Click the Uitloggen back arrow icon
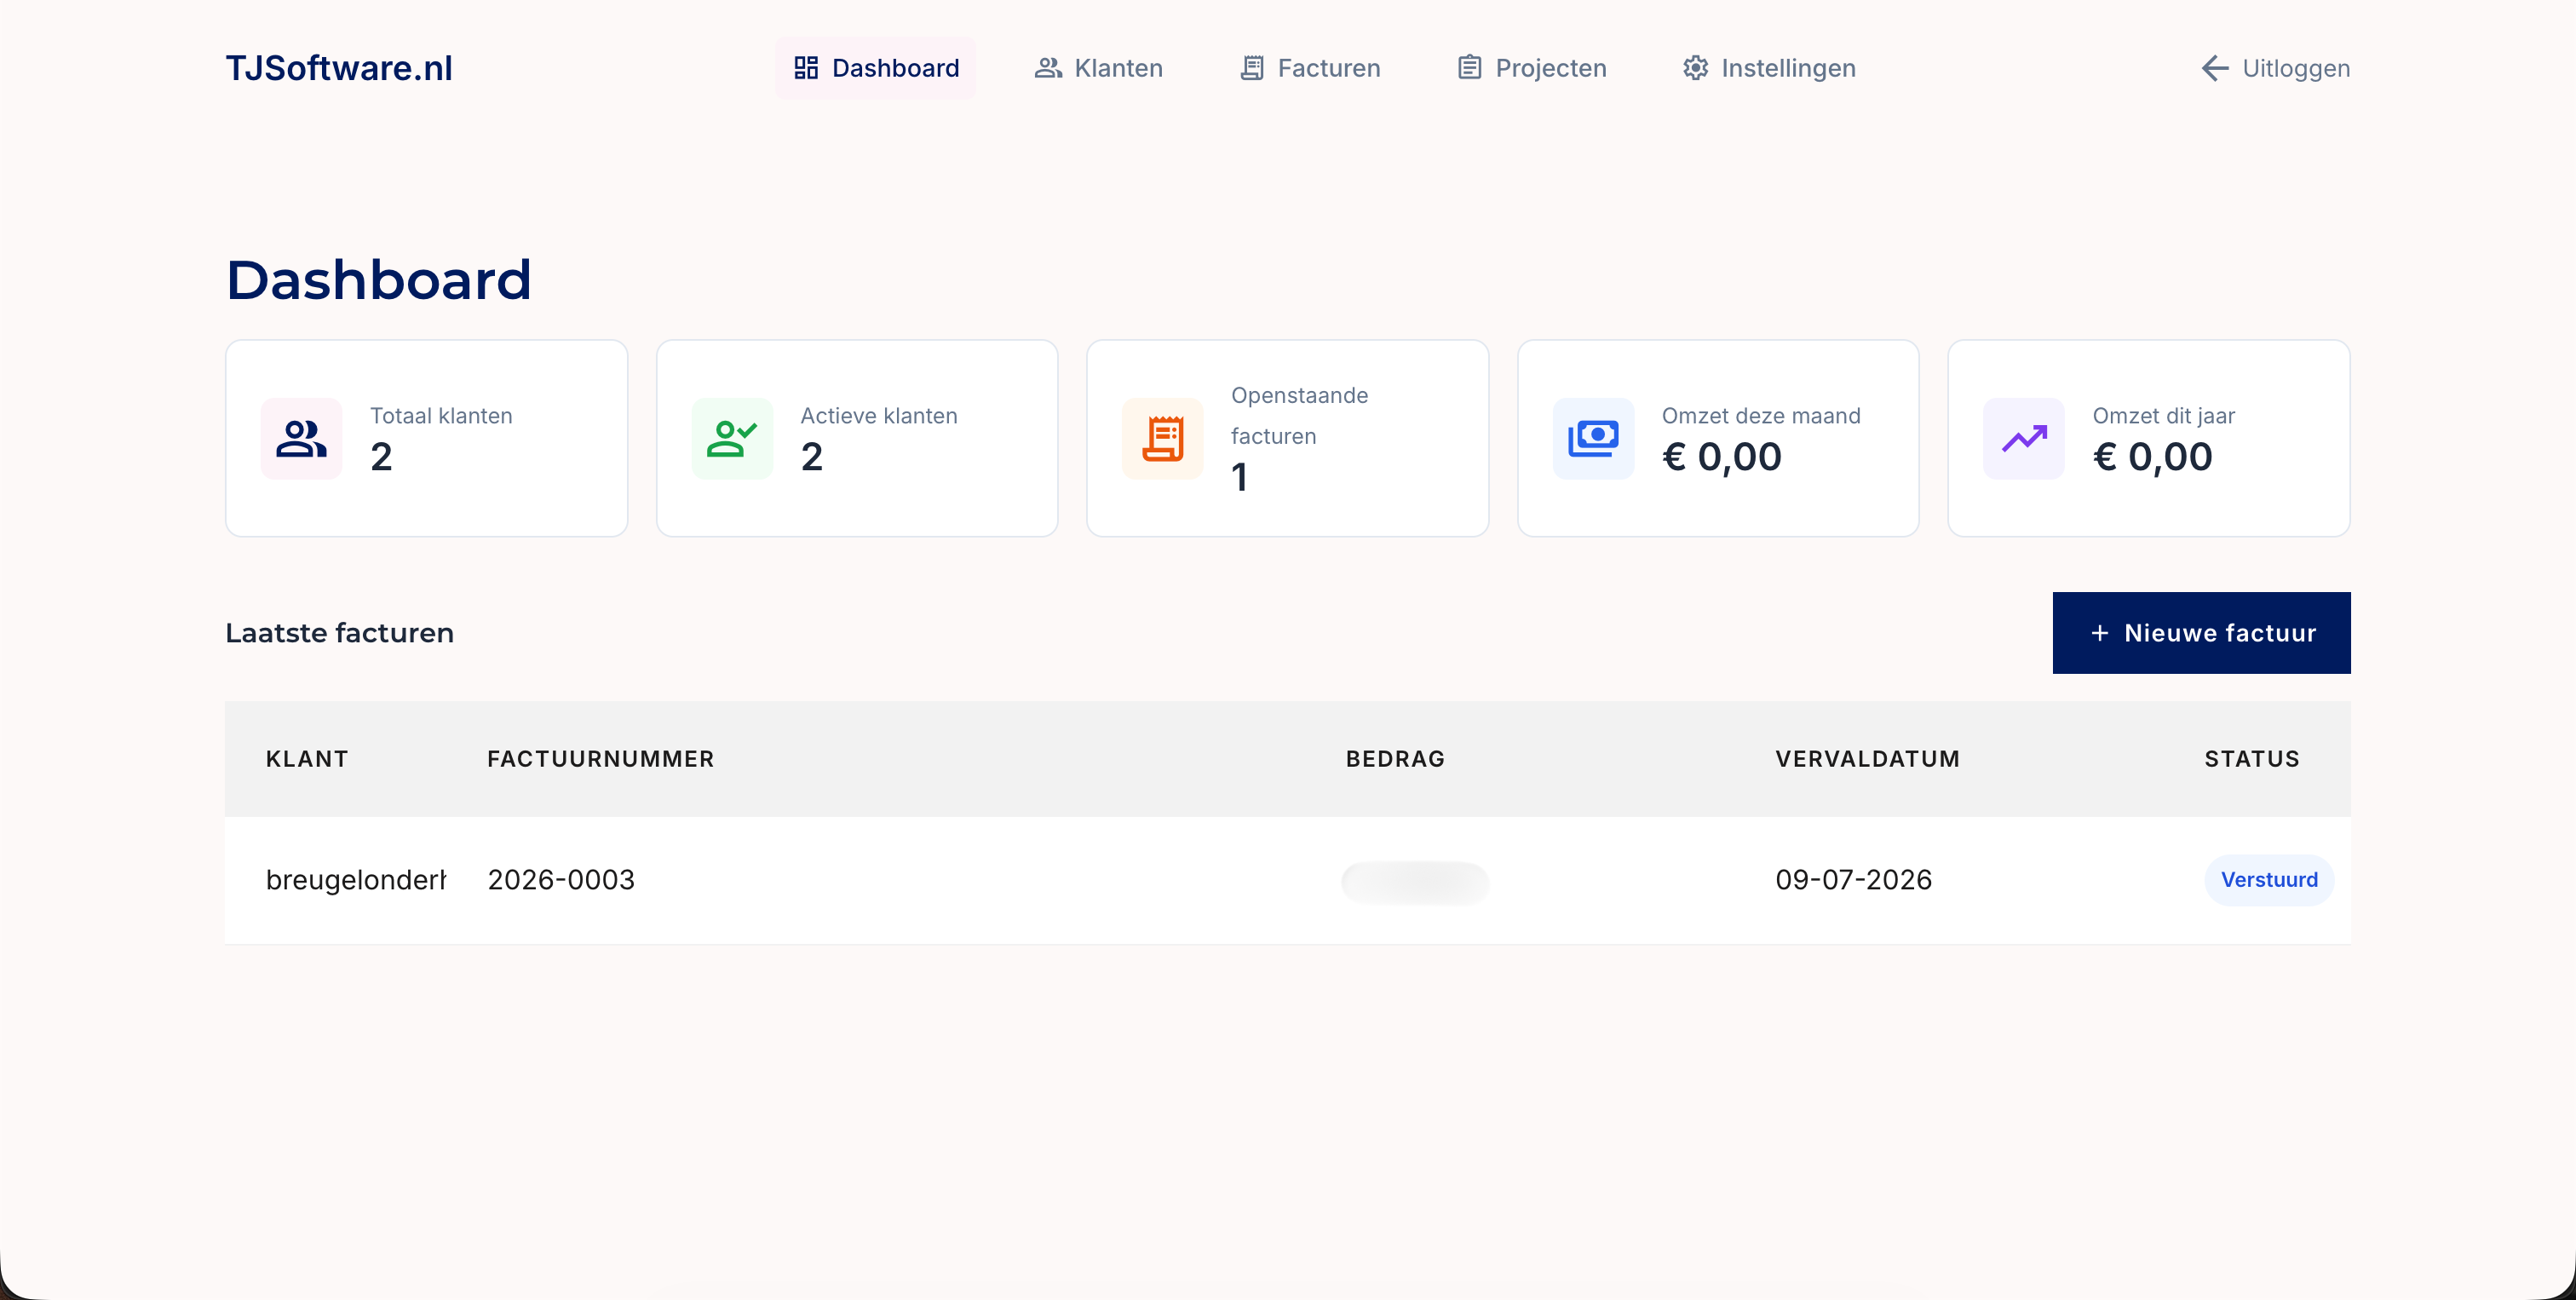This screenshot has height=1300, width=2576. click(2215, 68)
